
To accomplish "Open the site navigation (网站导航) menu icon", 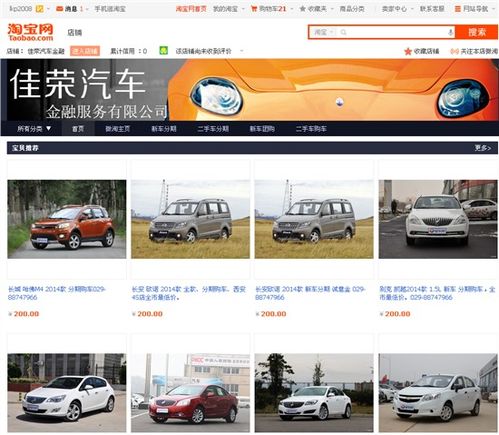I will 458,9.
